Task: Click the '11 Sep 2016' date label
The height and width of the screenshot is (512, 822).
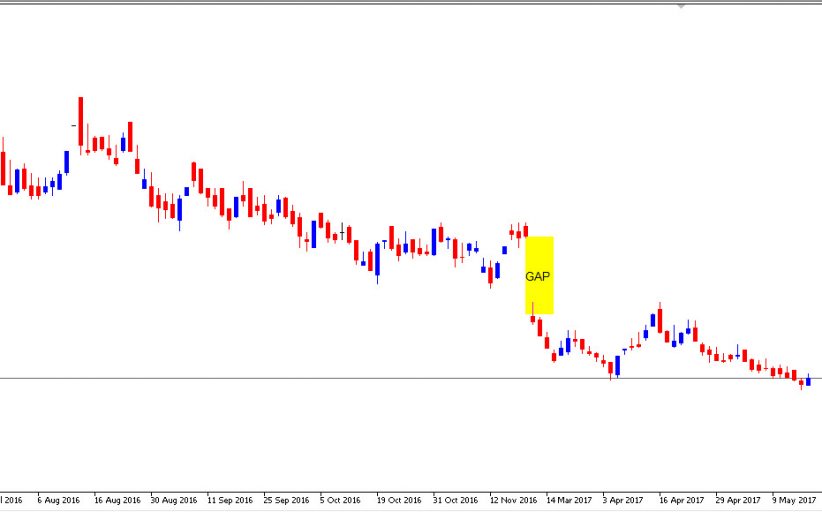Action: (230, 500)
